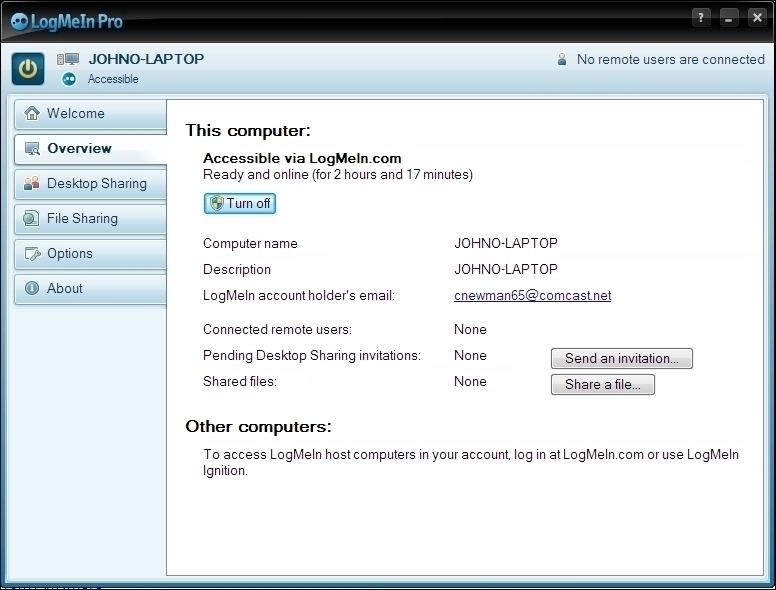Close the LogMeIn Pro window

757,18
